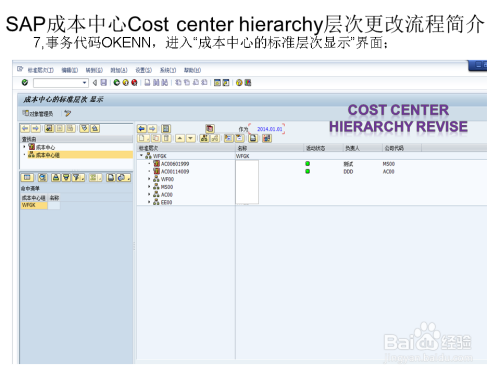
Task: Open the 编辑(E) menu
Action: point(70,70)
